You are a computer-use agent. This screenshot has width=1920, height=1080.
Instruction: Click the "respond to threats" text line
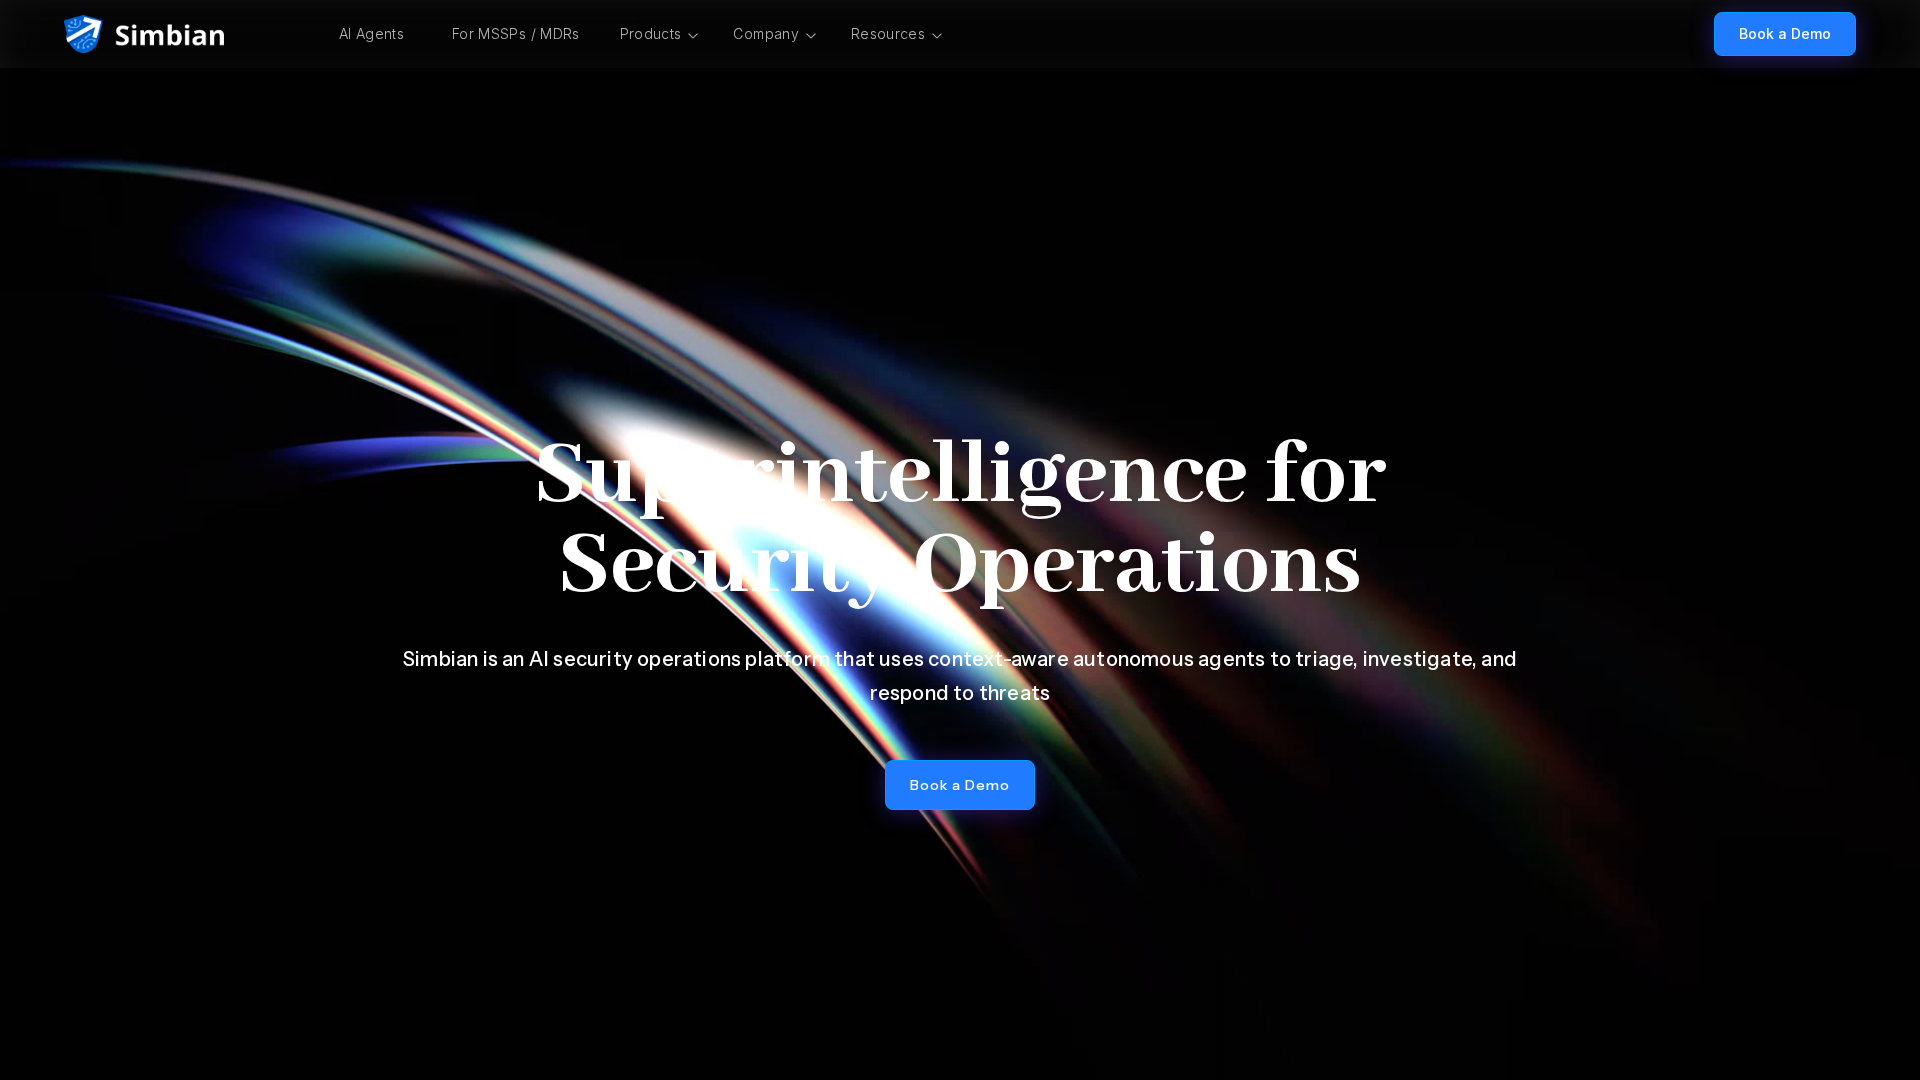[x=960, y=693]
